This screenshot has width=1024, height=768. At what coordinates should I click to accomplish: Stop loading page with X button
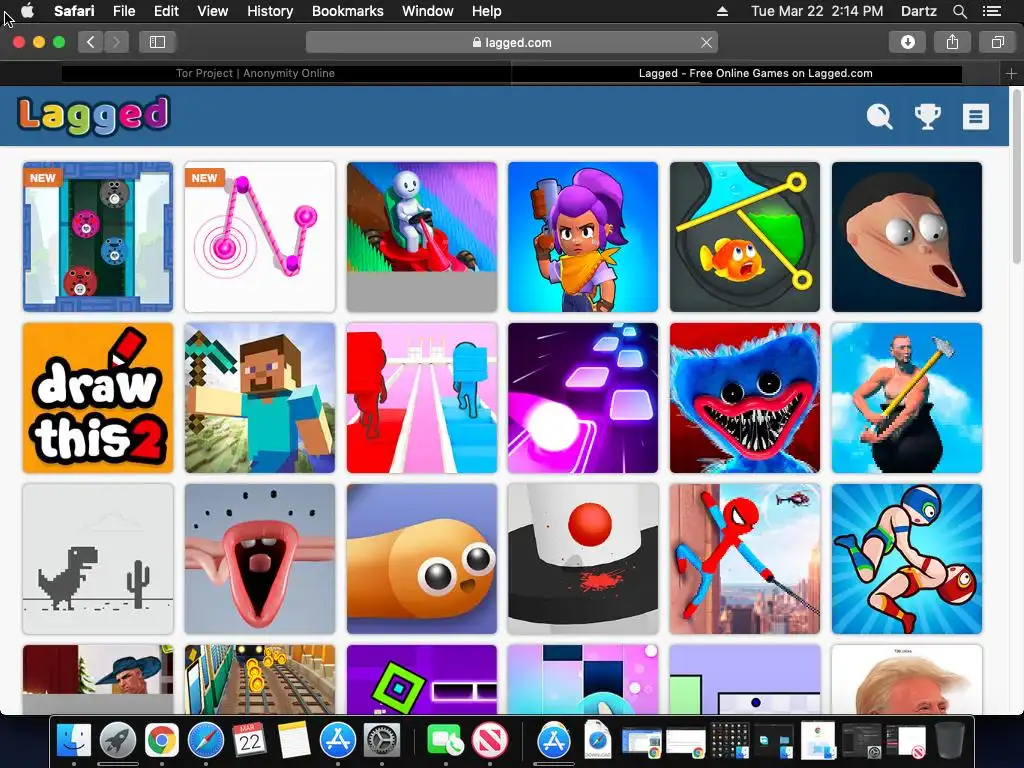coord(706,42)
